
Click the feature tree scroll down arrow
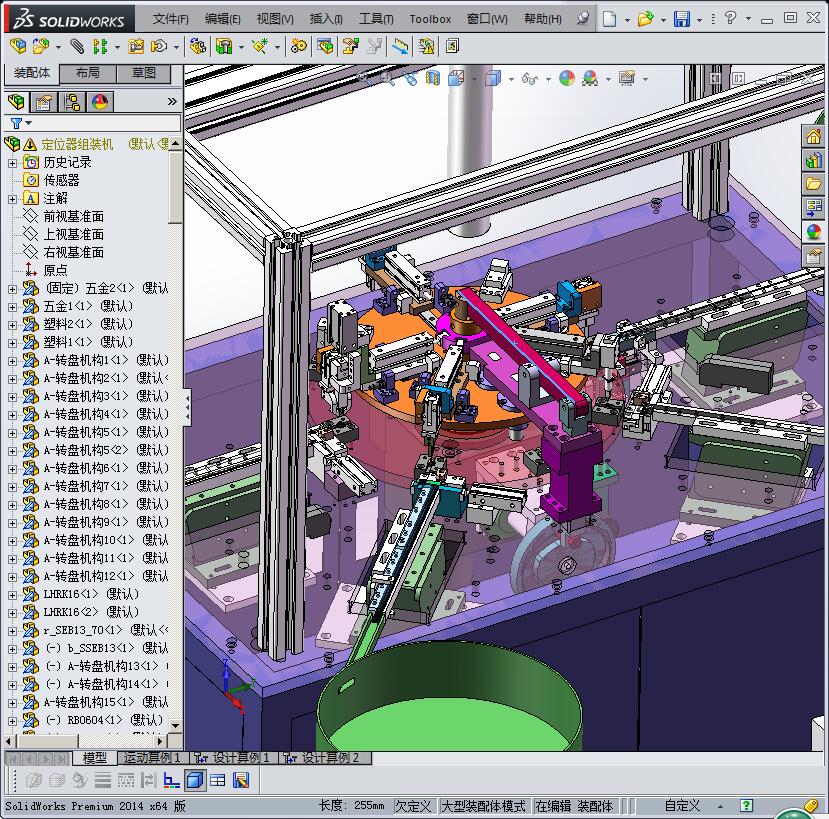175,725
